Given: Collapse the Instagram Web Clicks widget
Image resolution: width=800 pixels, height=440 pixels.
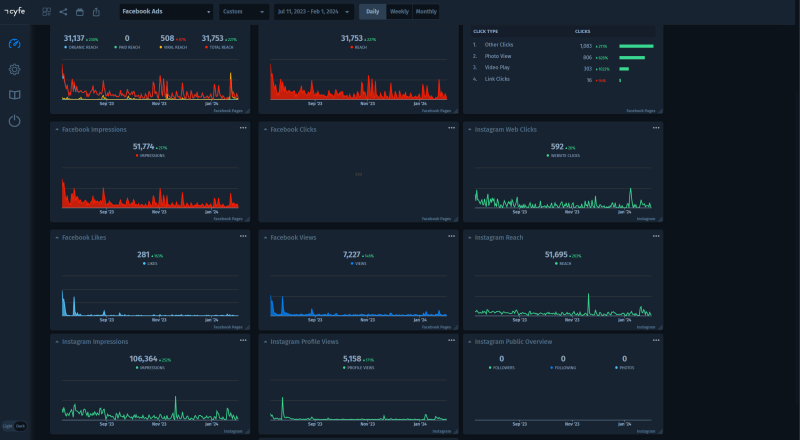Looking at the screenshot, I should [470, 130].
